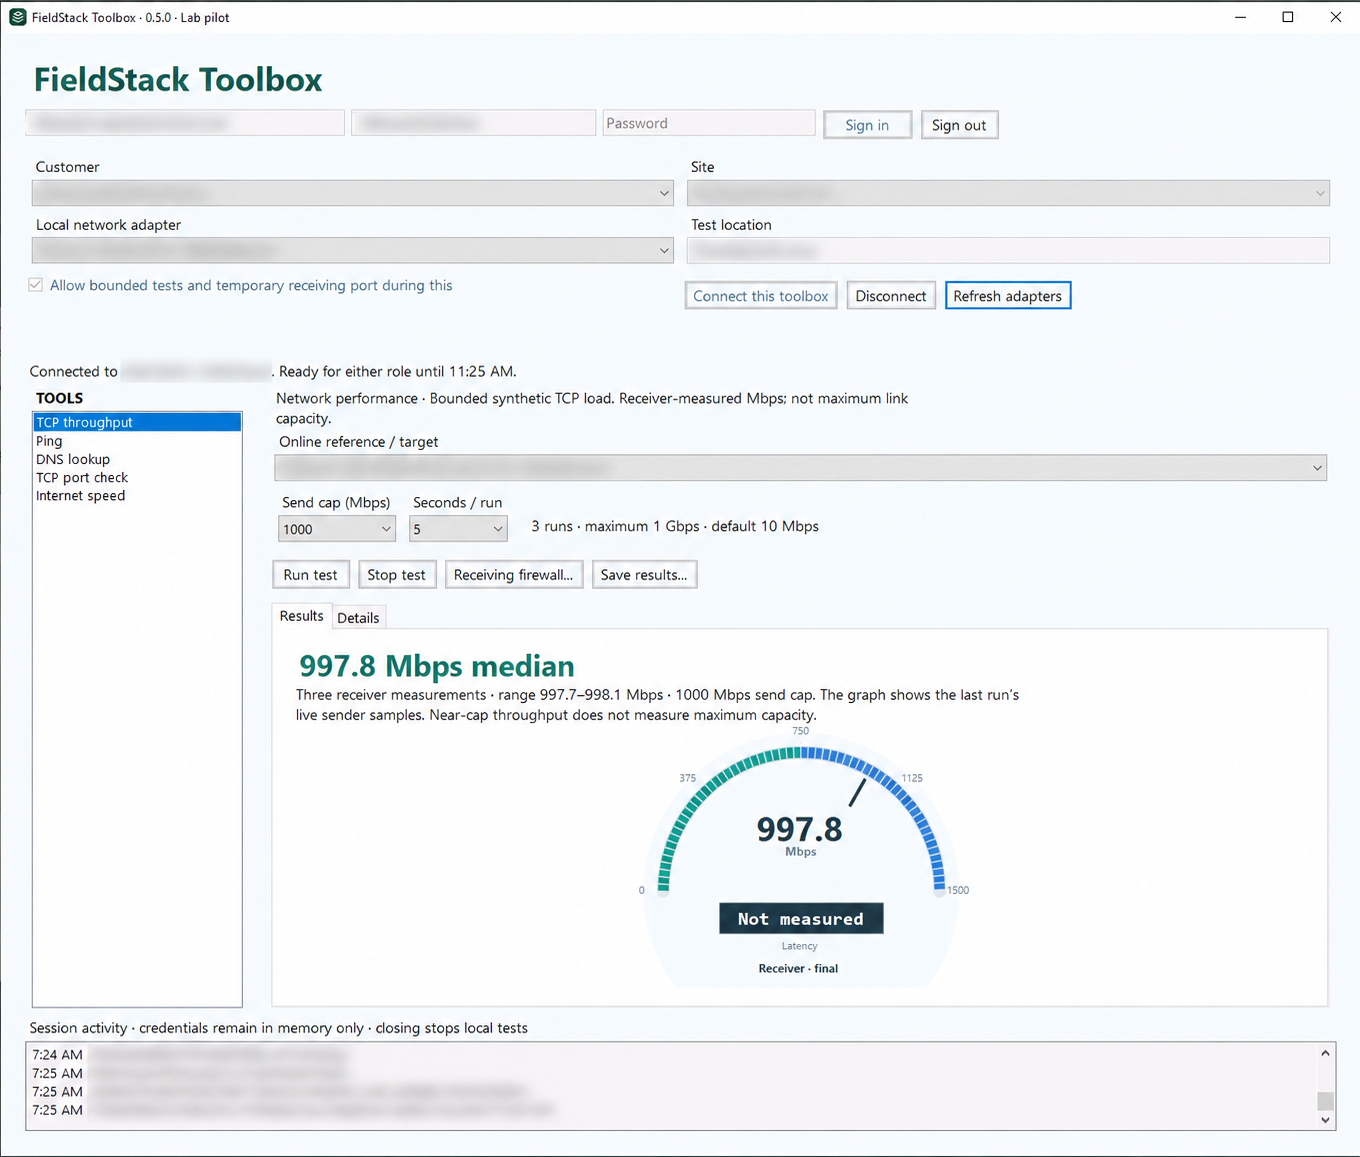Focus the Password field

tap(709, 123)
